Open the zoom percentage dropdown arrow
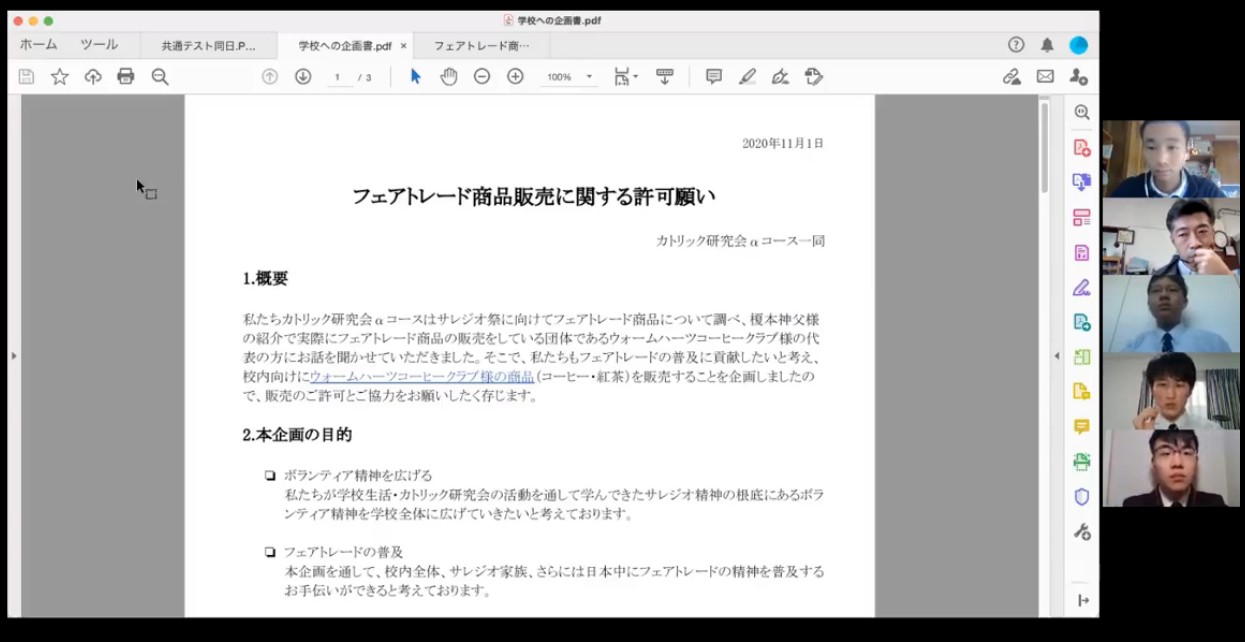The width and height of the screenshot is (1245, 642). 589,77
